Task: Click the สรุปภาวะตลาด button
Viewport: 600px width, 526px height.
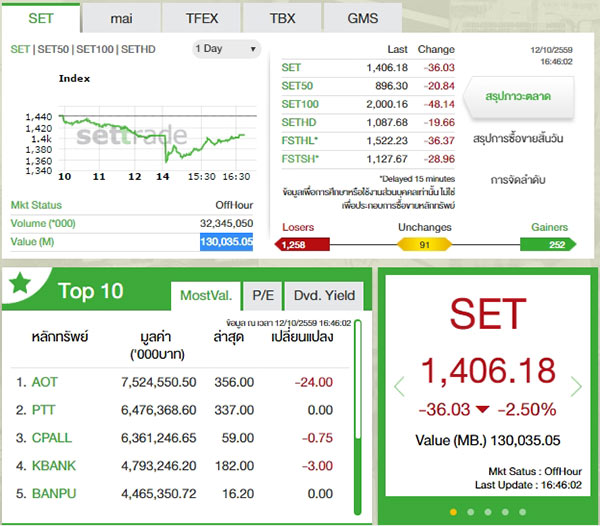Action: pos(518,96)
